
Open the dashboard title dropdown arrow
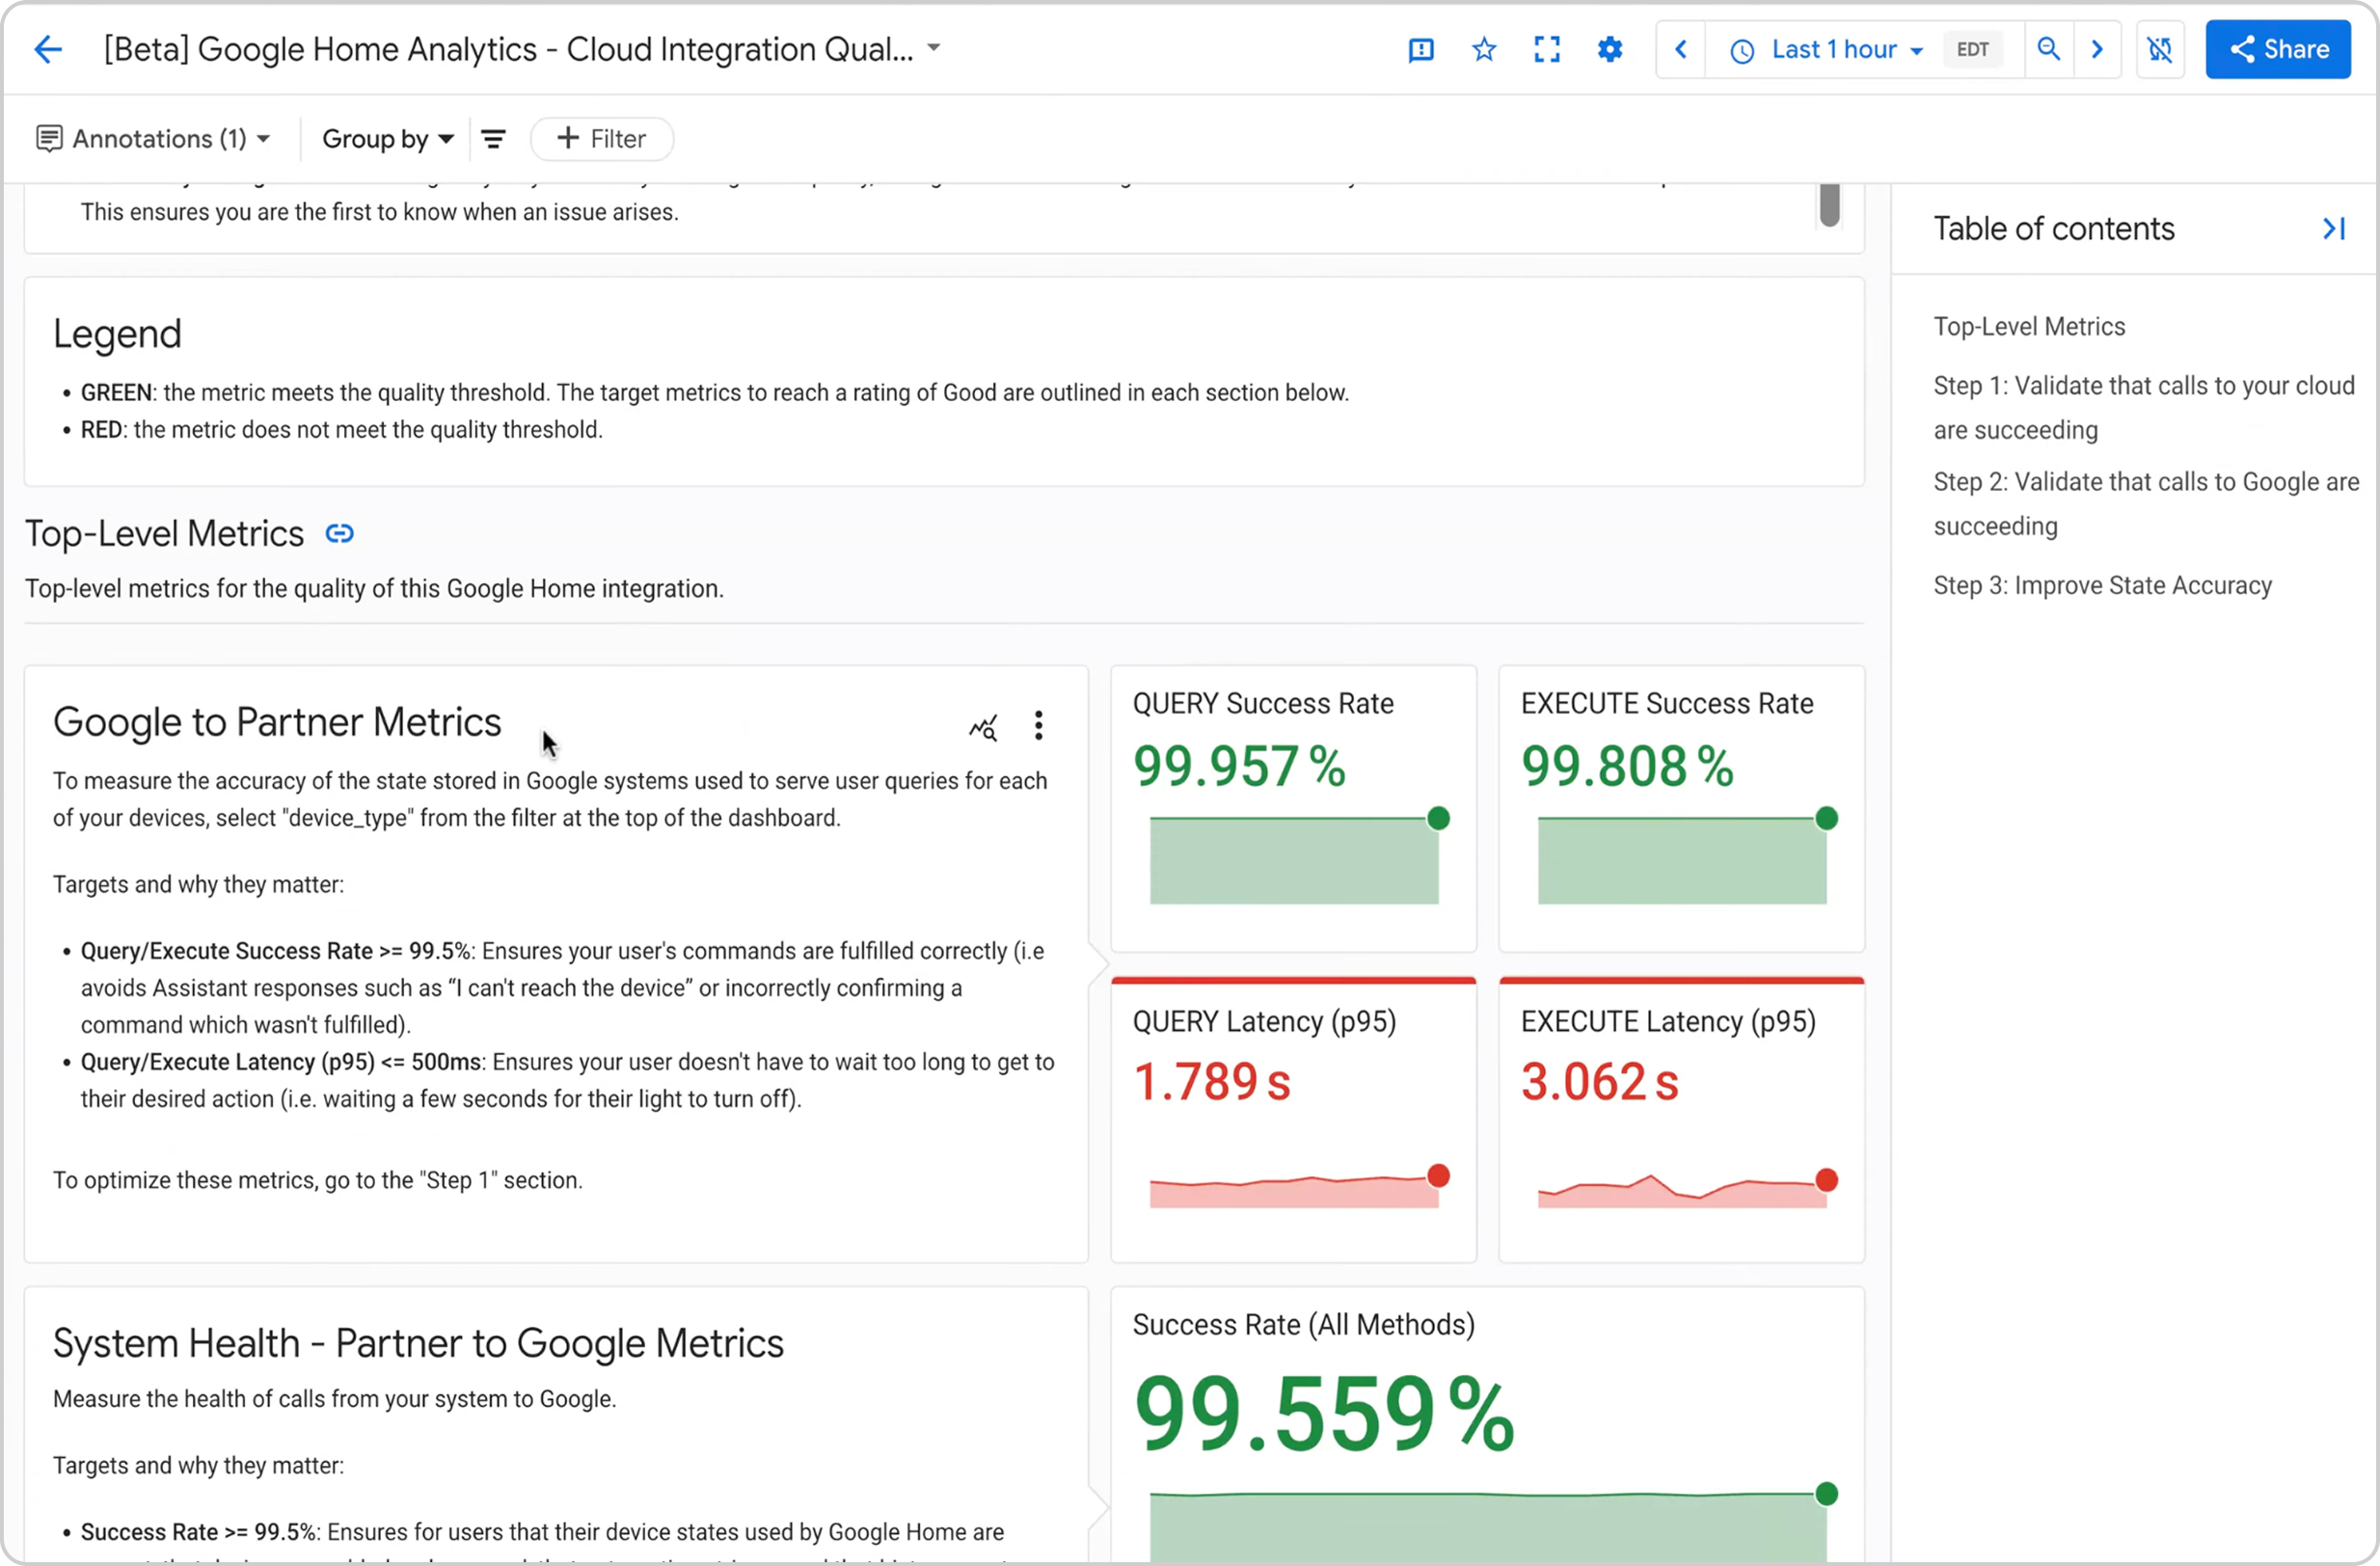tap(933, 47)
